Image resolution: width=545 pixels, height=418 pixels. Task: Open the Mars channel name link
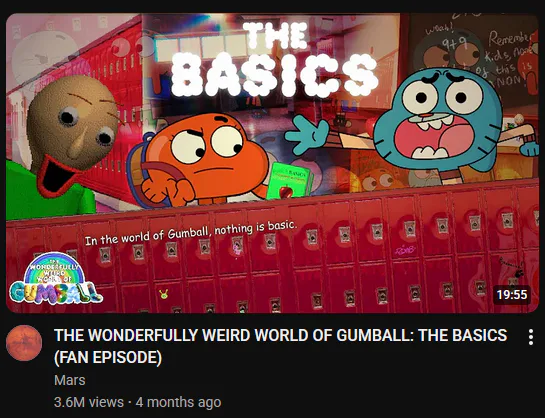click(x=70, y=380)
